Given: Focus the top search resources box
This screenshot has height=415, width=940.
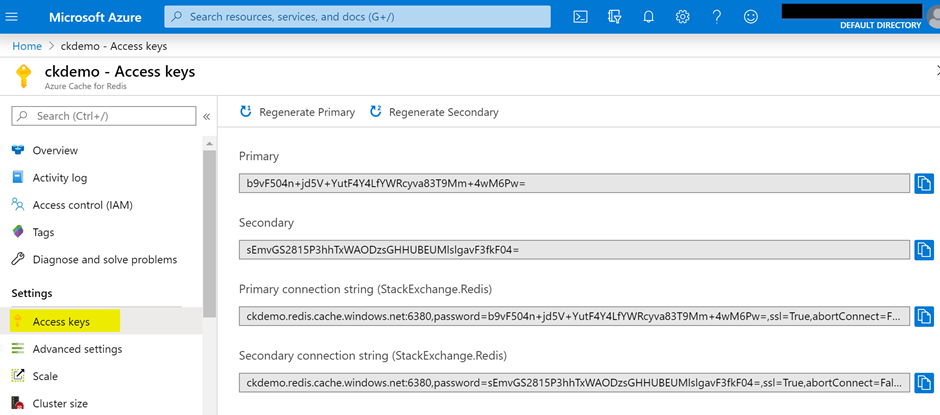Looking at the screenshot, I should 357,17.
